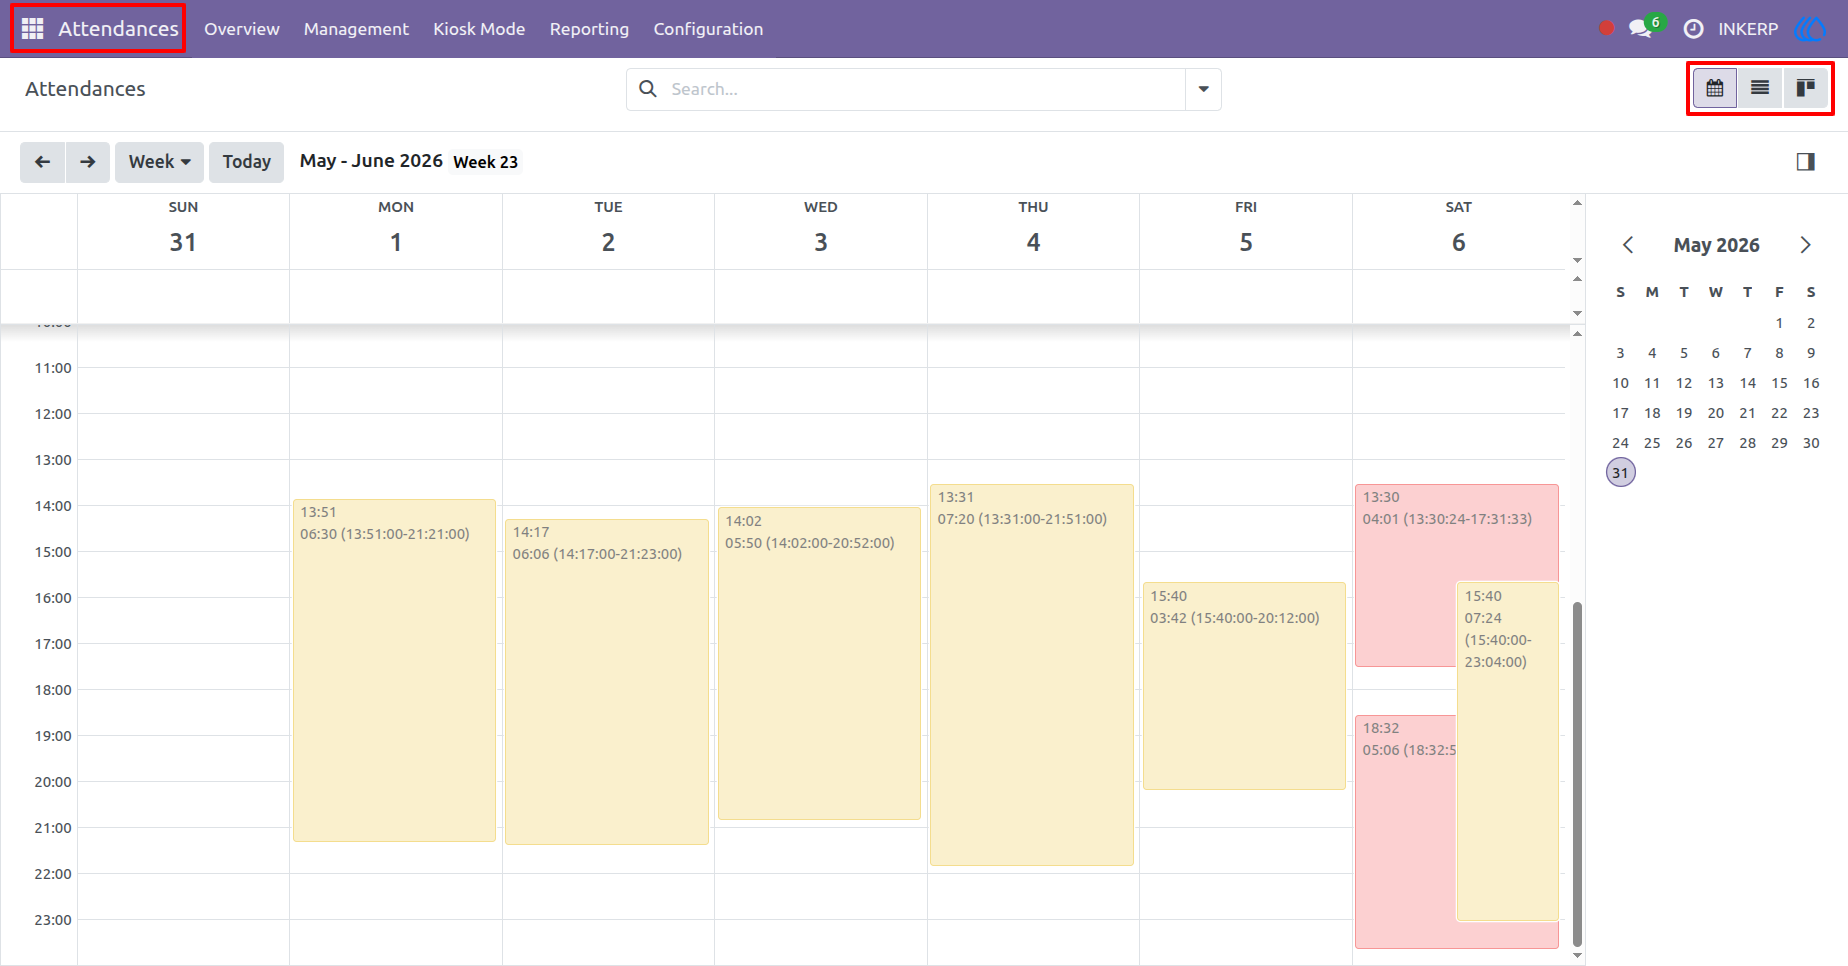Viewport: 1848px width, 966px height.
Task: Go to the previous week
Action: [x=43, y=162]
